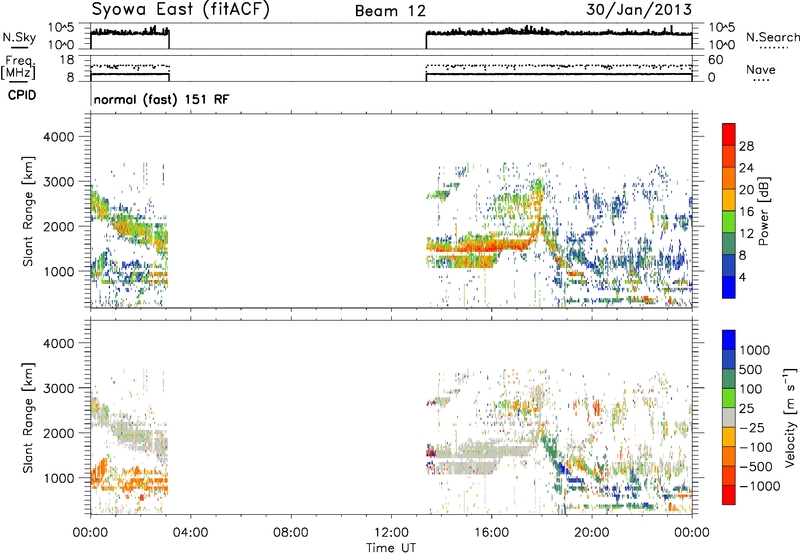Click the "25" label on the Velocity color bar
Screen dimensions: 800x554
746,408
